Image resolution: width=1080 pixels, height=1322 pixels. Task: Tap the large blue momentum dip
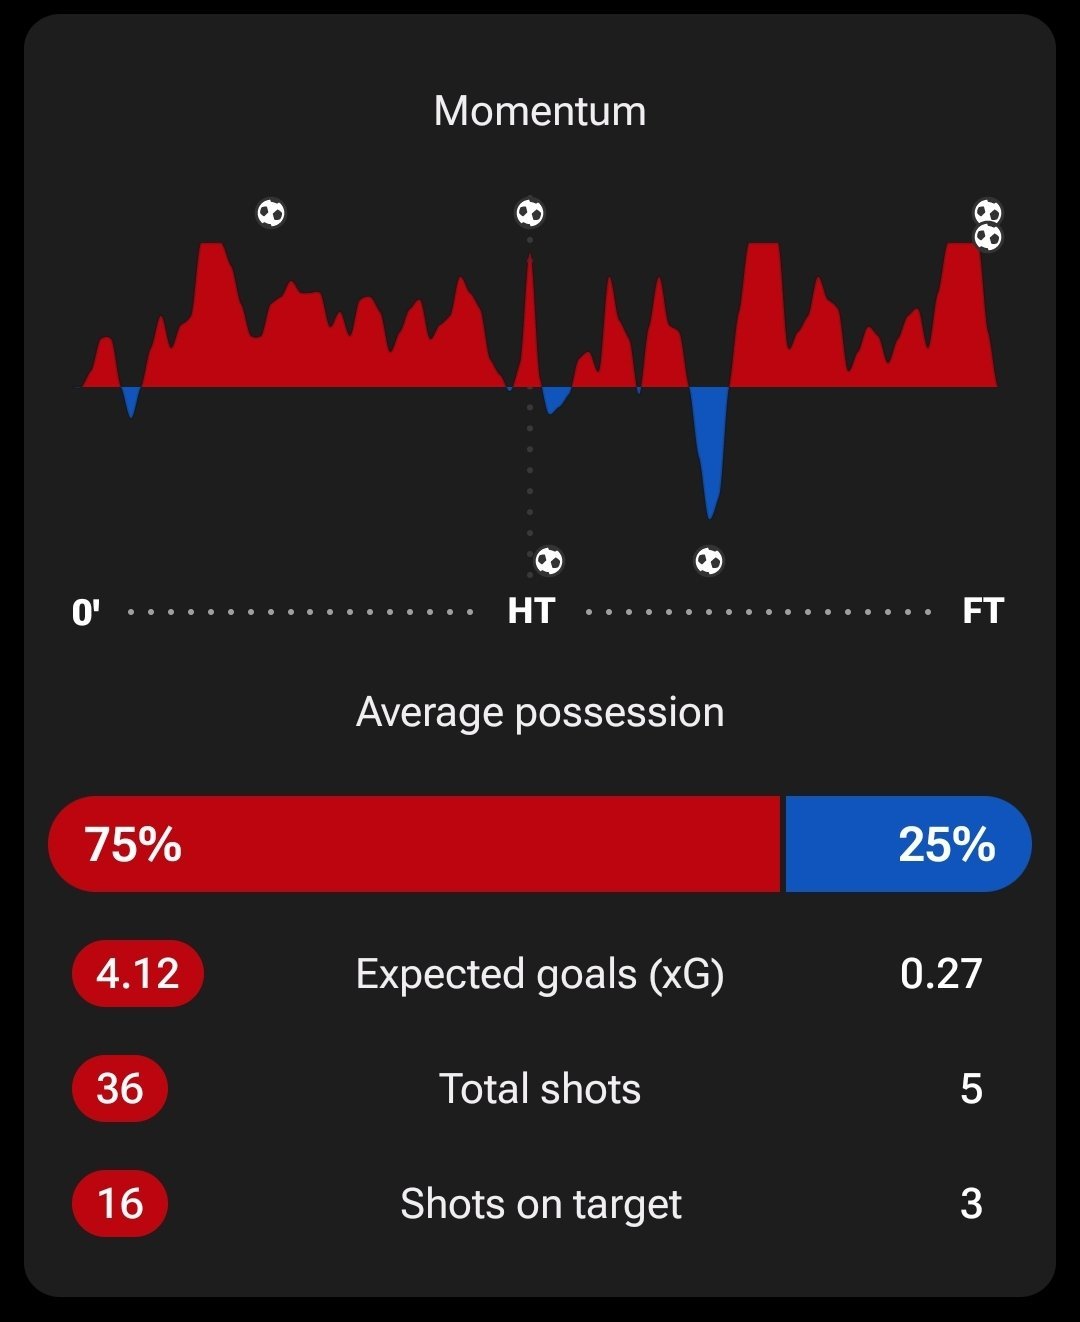coord(710,448)
